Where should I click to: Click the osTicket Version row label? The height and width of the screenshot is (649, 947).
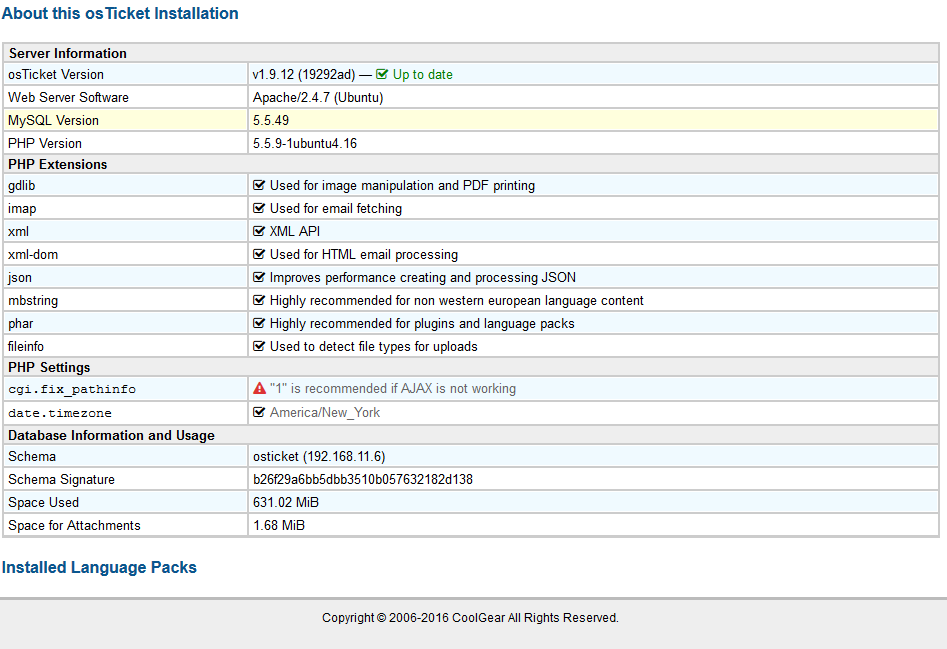coord(56,74)
